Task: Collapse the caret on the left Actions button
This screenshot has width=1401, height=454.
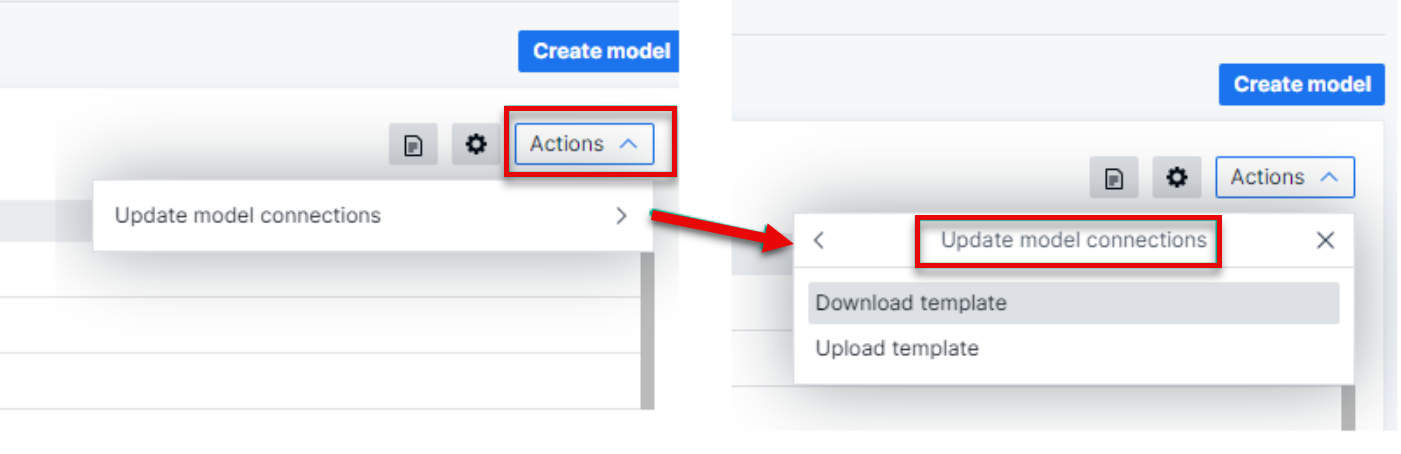Action: pyautogui.click(x=628, y=144)
